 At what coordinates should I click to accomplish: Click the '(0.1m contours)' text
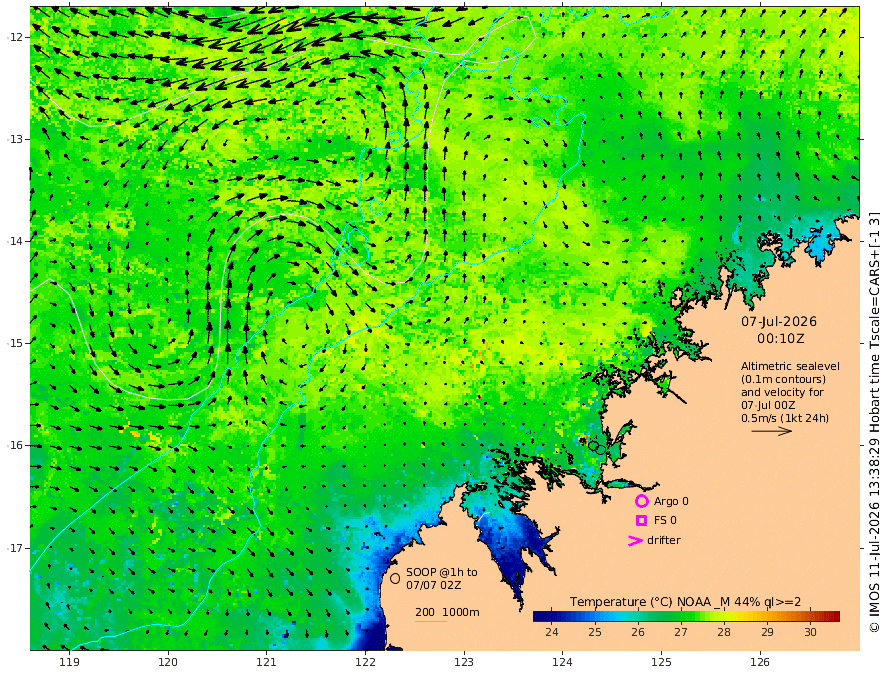[783, 379]
